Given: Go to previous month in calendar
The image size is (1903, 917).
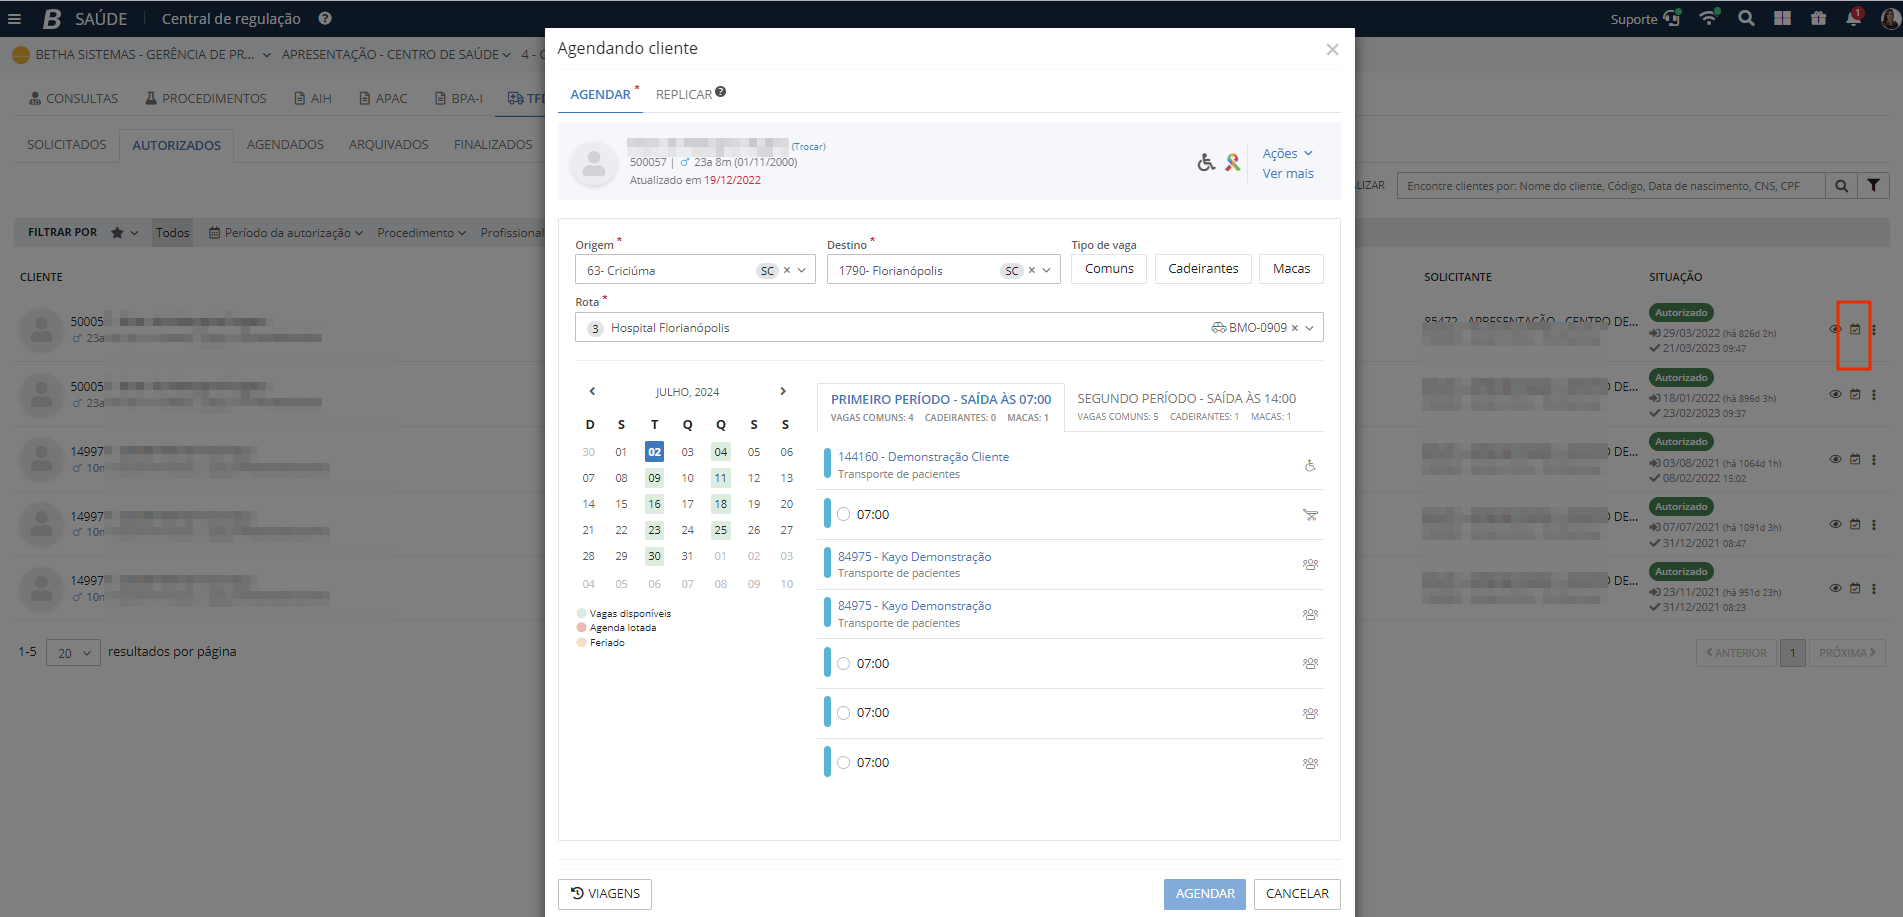Looking at the screenshot, I should 592,391.
